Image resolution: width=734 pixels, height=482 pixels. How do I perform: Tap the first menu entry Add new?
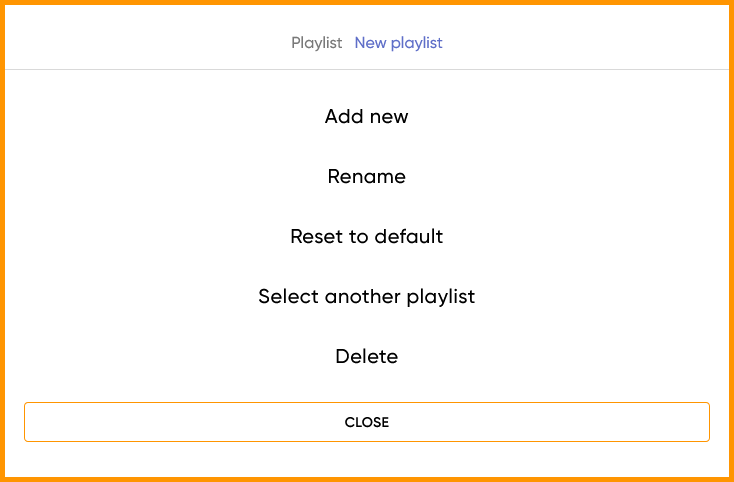(x=367, y=116)
